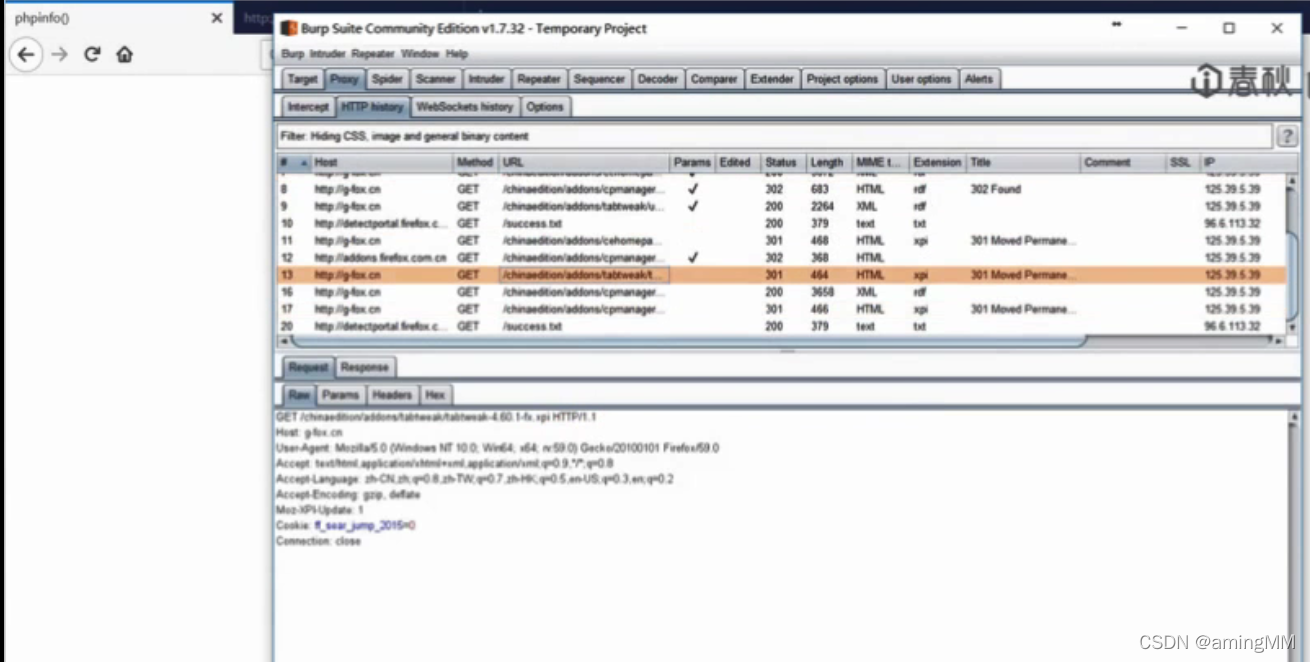Select row 12 host addons.firefox.com.cn
The width and height of the screenshot is (1310, 662).
779,258
